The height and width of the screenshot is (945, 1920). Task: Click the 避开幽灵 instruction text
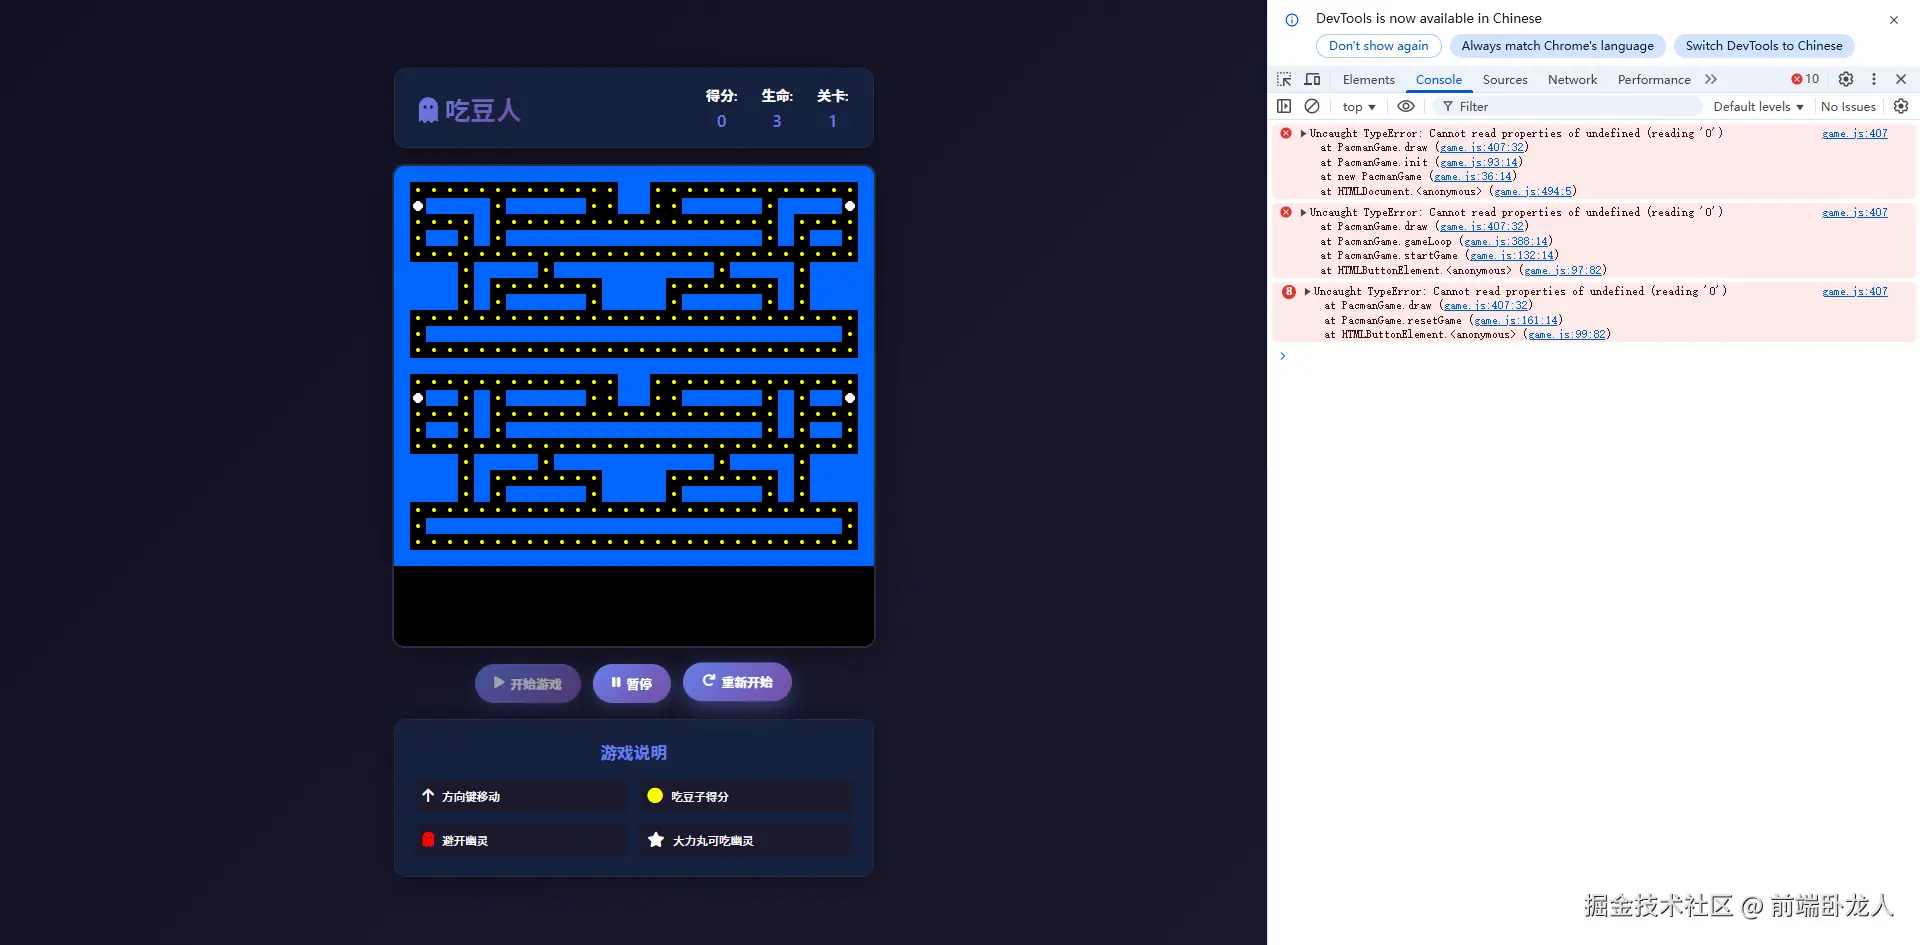pos(465,841)
